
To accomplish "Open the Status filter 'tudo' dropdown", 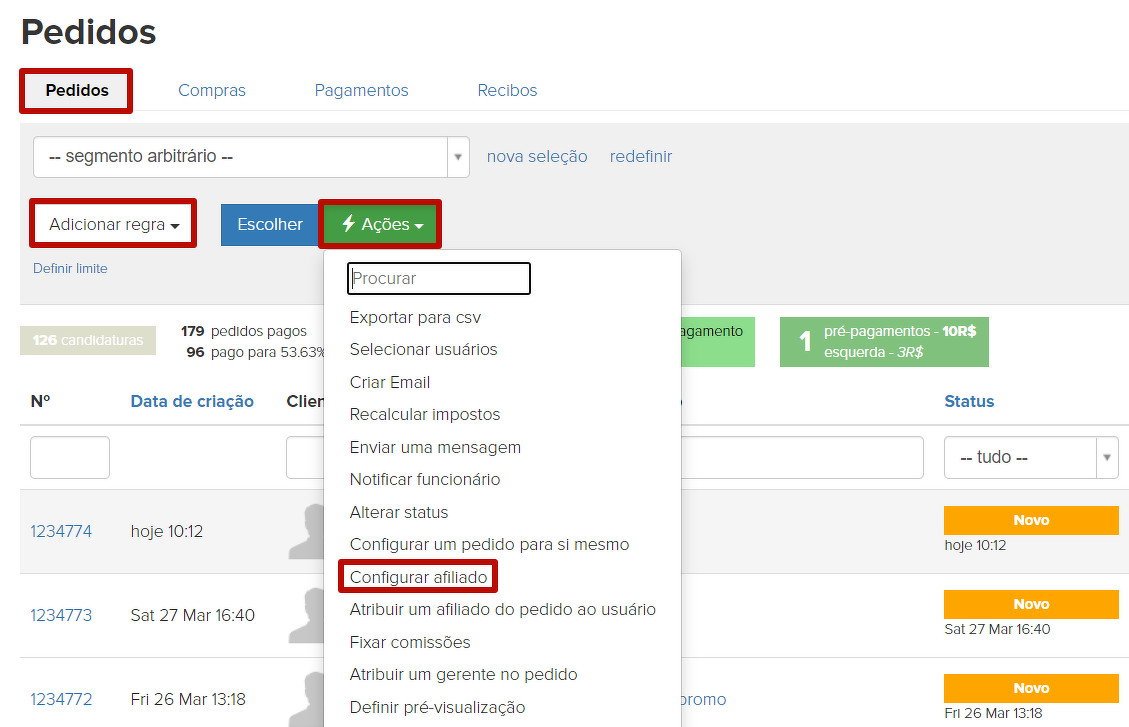I will [x=1029, y=457].
